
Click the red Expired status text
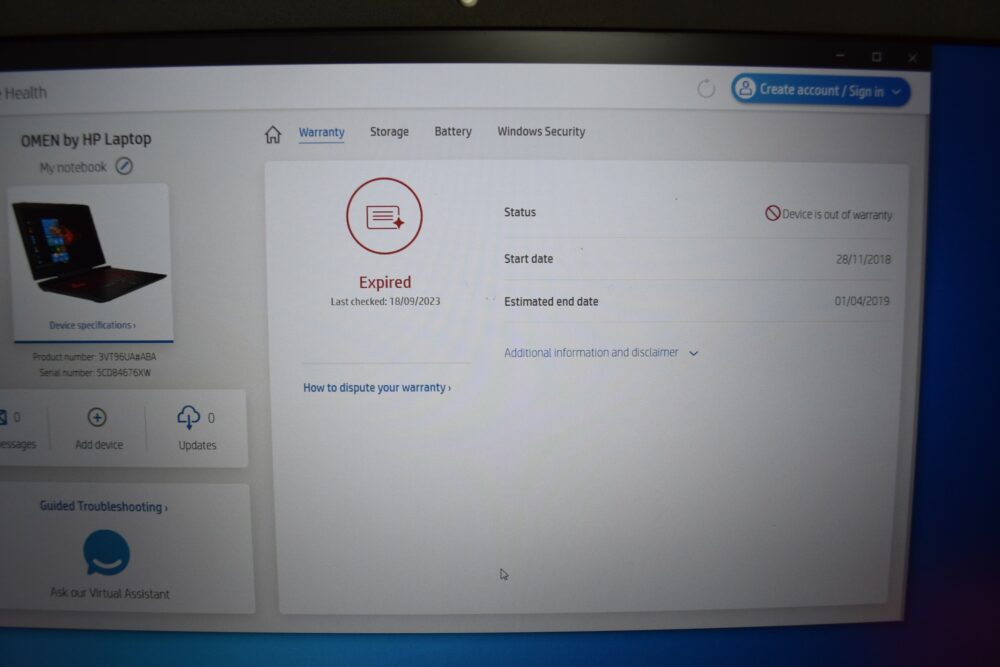pyautogui.click(x=385, y=282)
